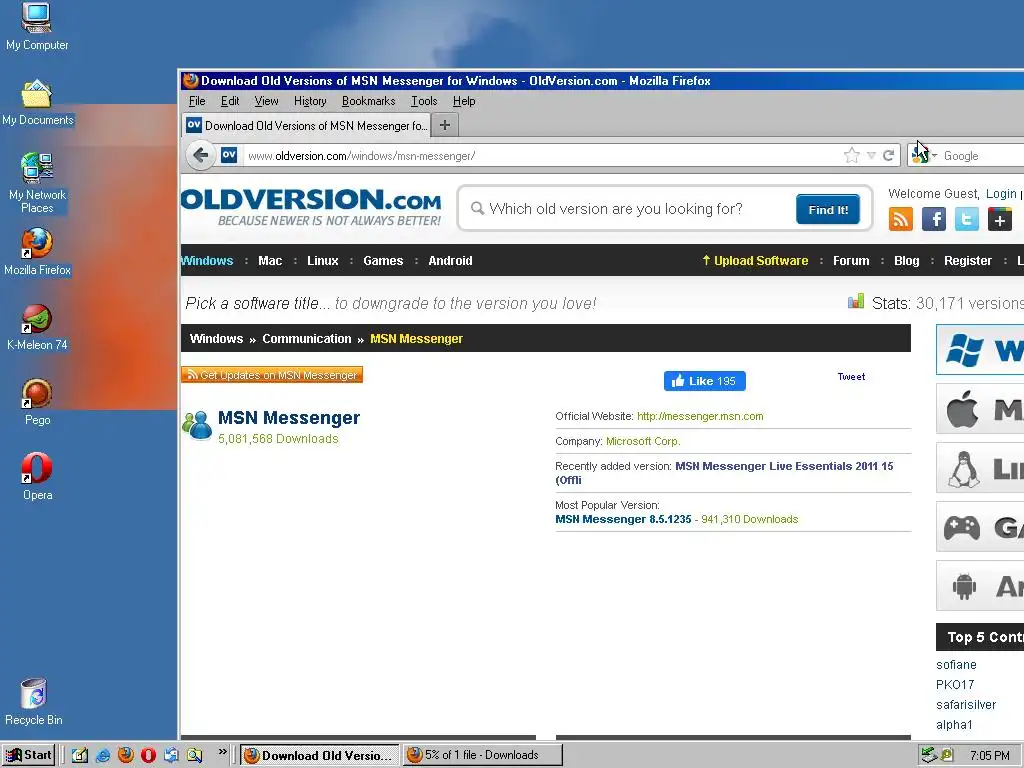This screenshot has width=1024, height=768.
Task: Click Upload Software link
Action: coord(755,261)
